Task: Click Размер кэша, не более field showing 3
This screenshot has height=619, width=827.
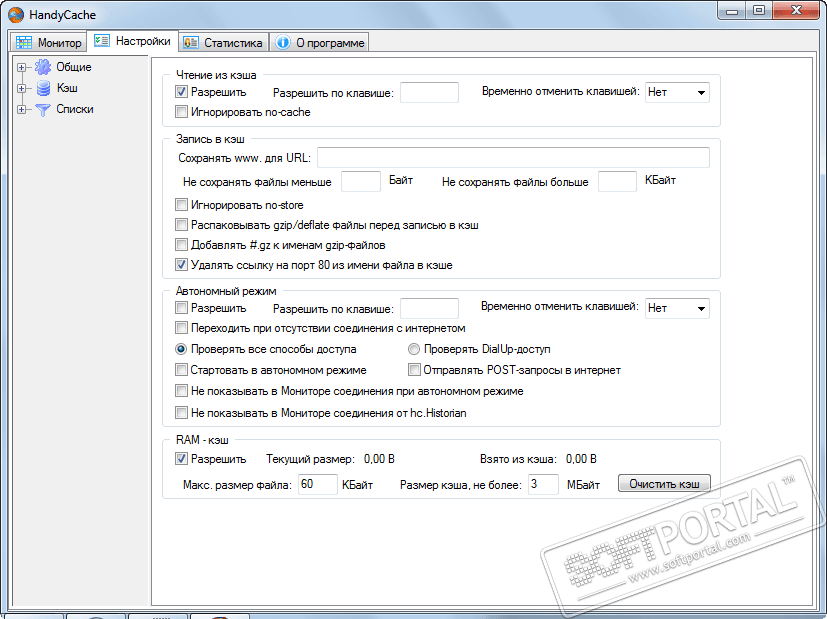Action: click(543, 484)
